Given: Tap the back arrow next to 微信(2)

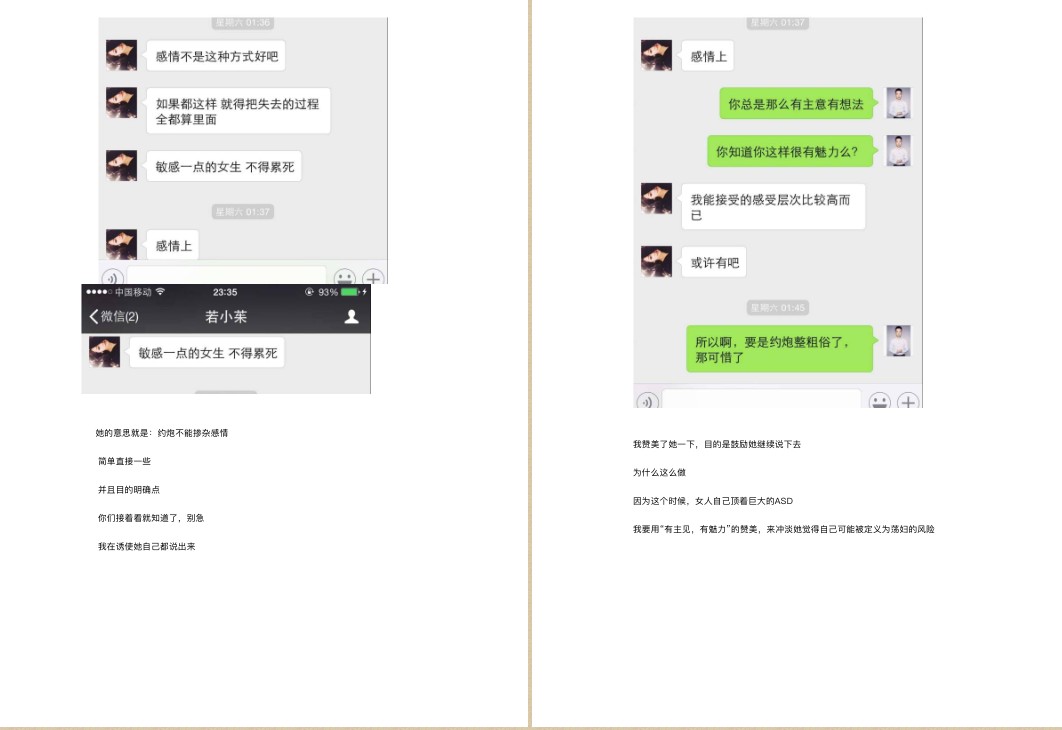Looking at the screenshot, I should coord(93,316).
